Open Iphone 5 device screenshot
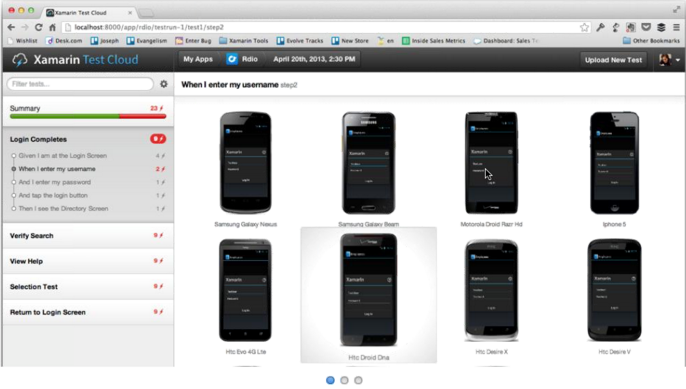 coord(614,163)
